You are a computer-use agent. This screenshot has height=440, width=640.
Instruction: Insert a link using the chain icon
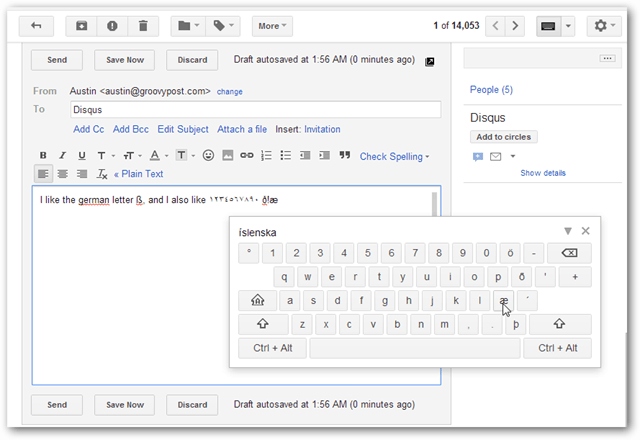247,156
